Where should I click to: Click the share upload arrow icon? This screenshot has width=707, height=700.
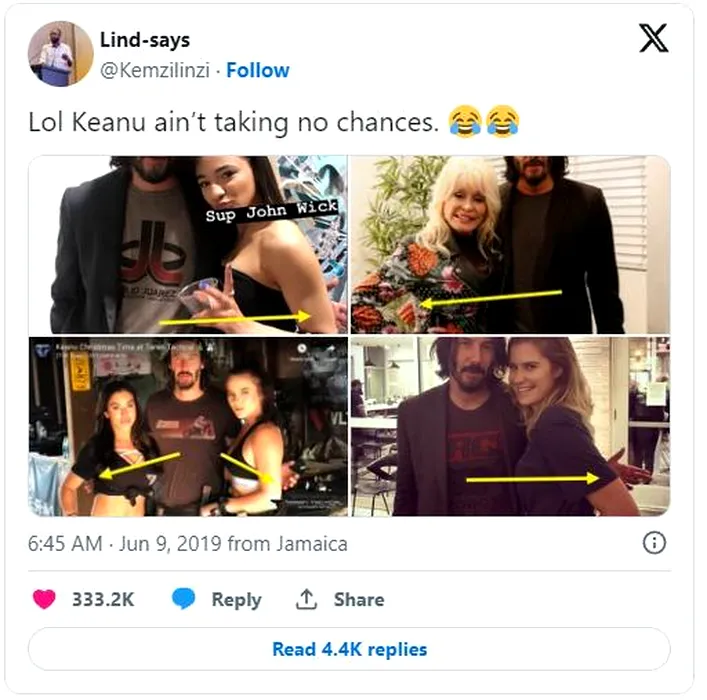click(x=306, y=599)
